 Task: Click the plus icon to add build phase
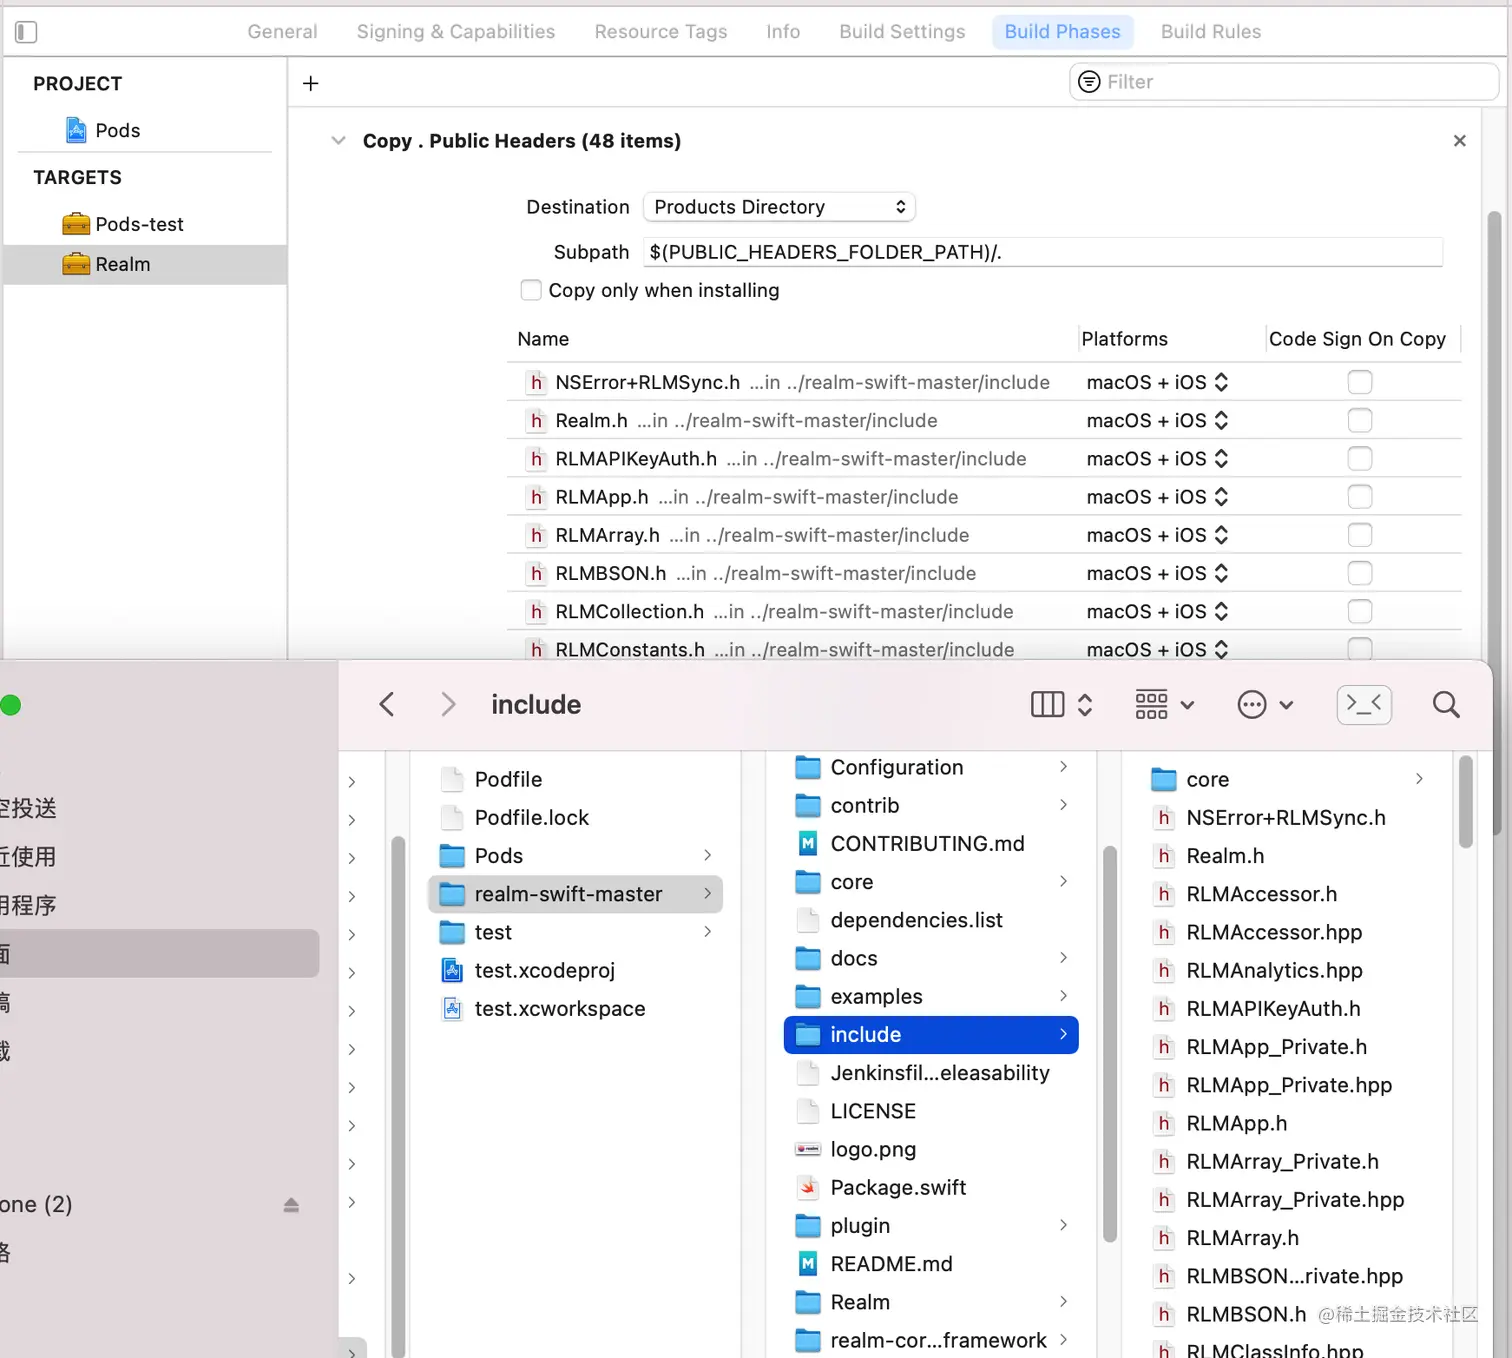coord(311,83)
